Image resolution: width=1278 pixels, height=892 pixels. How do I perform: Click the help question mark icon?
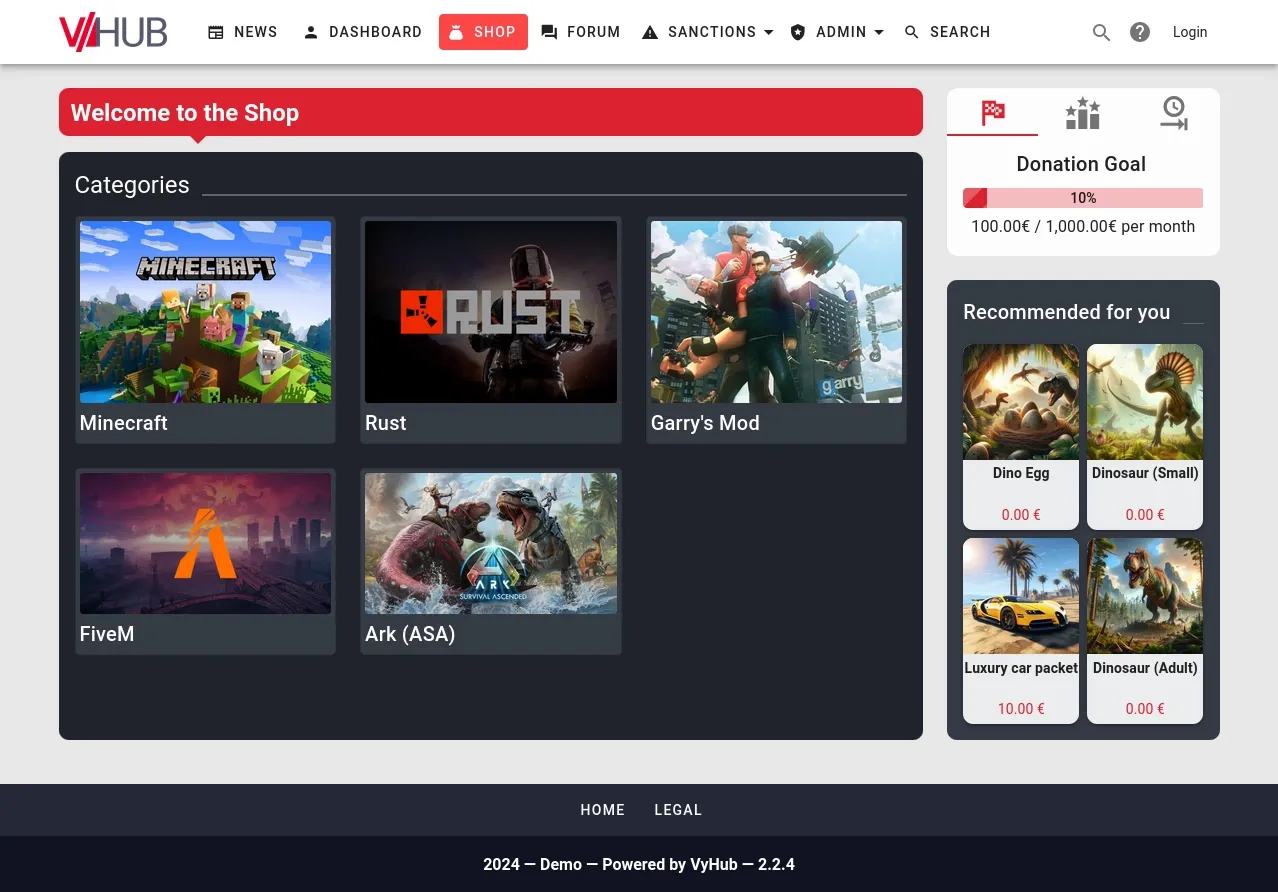(x=1140, y=32)
